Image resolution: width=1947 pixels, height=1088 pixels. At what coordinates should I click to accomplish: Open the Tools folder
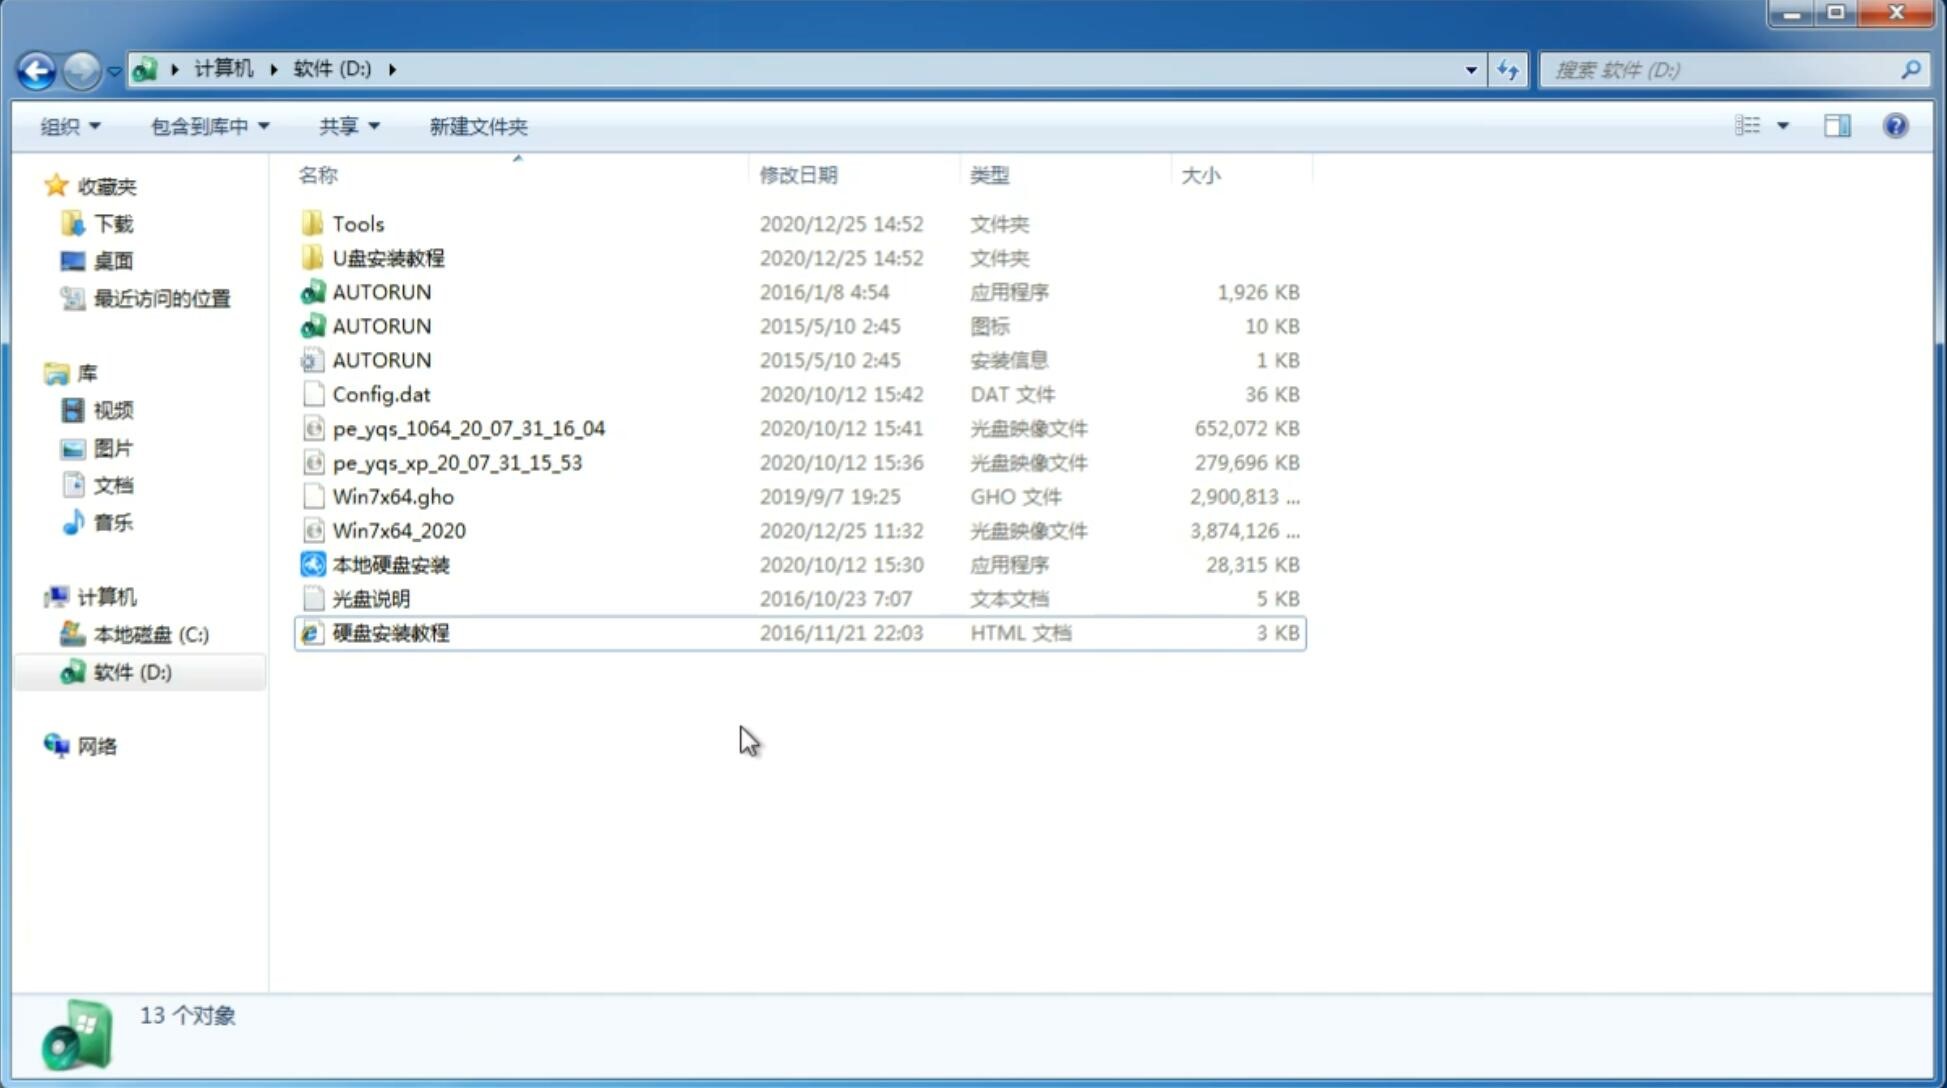point(358,223)
